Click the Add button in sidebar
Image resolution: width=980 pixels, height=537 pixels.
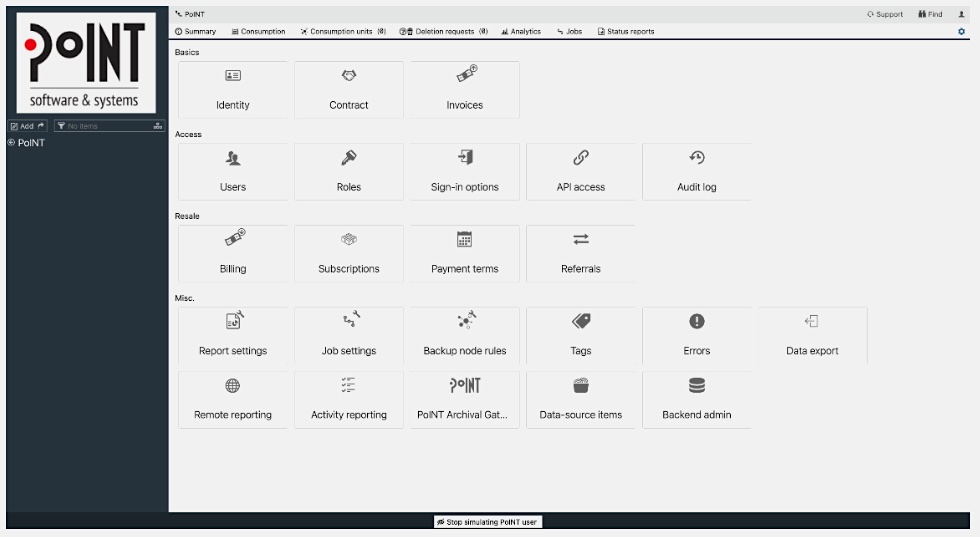(x=28, y=126)
